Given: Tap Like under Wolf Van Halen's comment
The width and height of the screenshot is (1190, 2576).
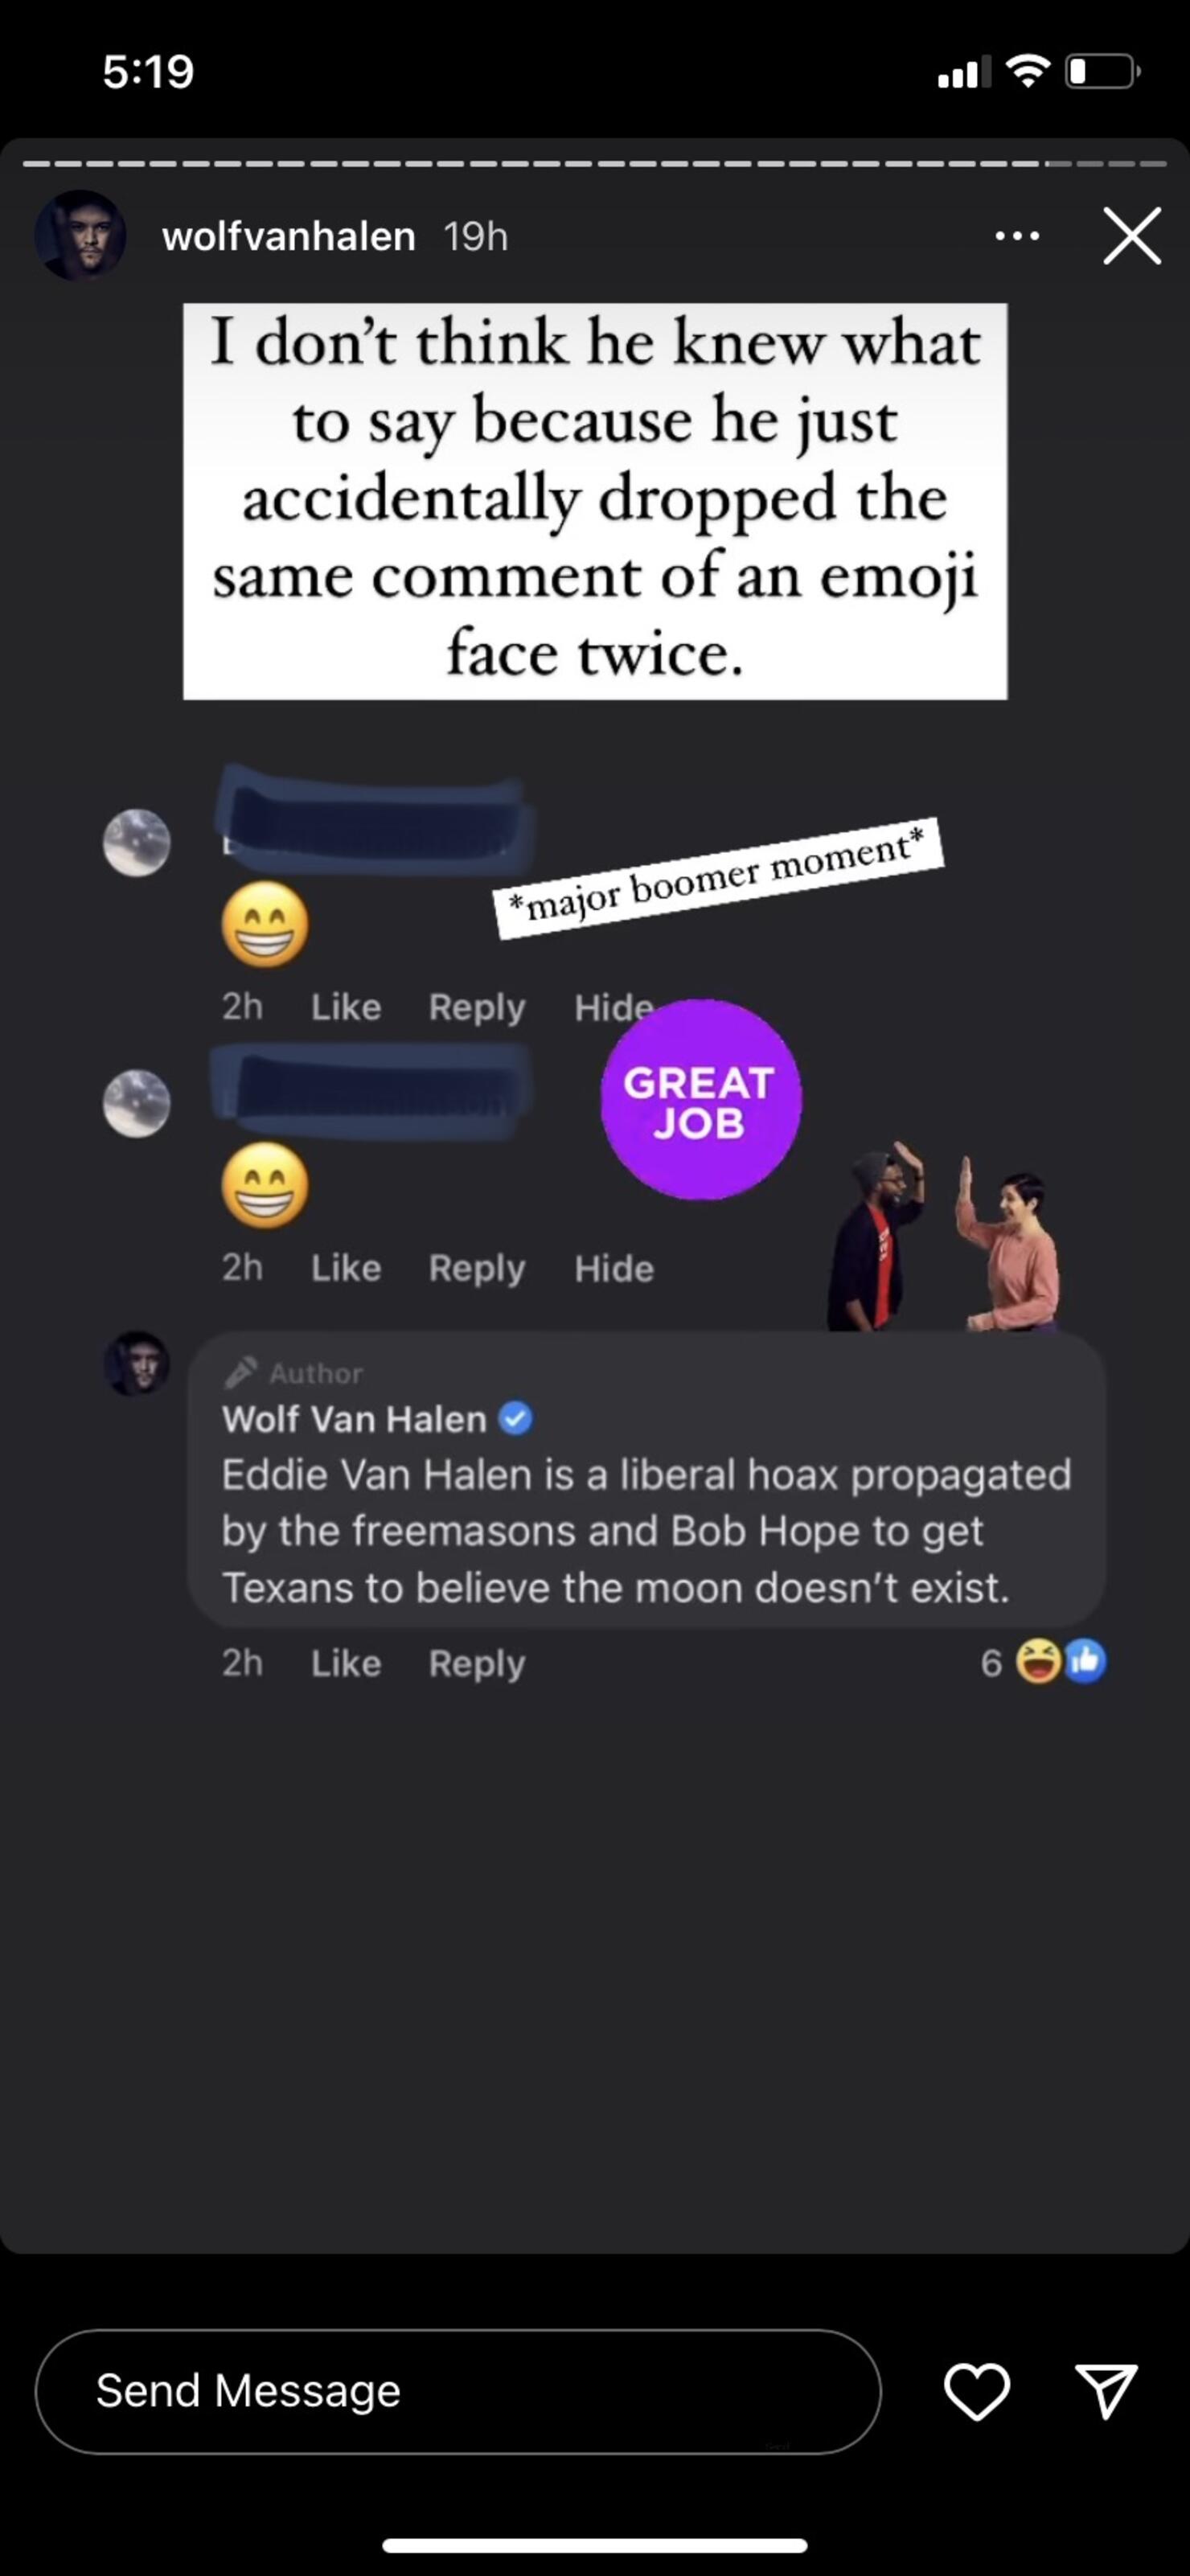Looking at the screenshot, I should coord(346,1663).
